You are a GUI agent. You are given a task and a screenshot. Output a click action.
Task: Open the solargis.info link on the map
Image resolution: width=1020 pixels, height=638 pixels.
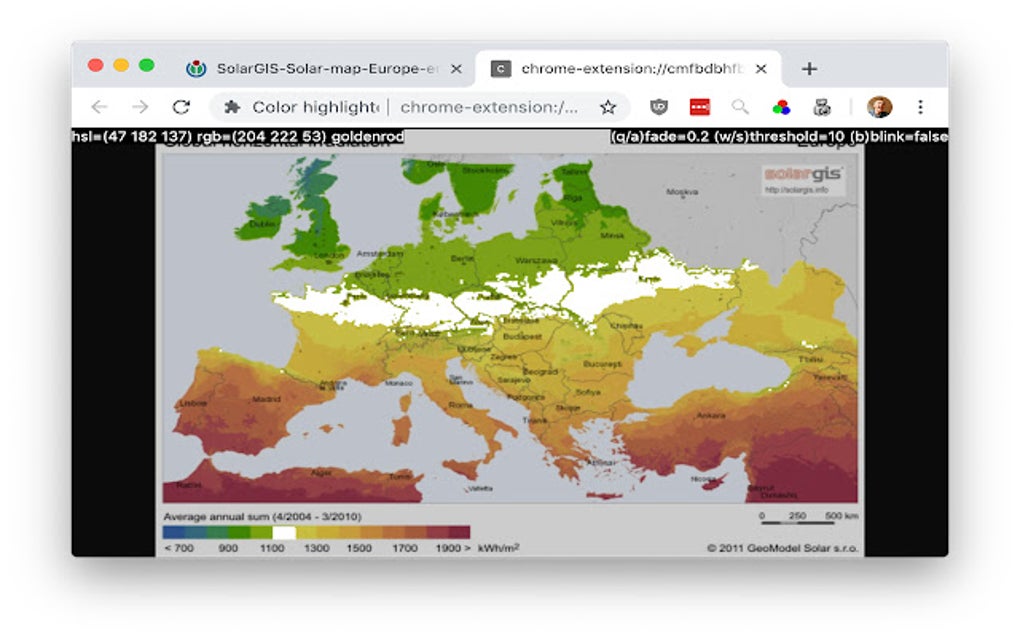tap(798, 189)
